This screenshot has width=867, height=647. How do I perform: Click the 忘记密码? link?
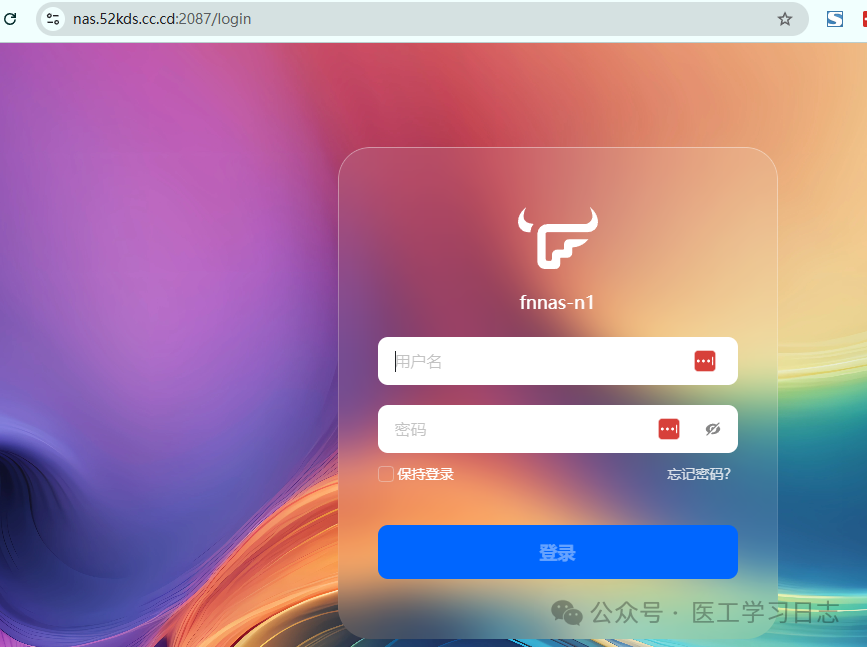click(699, 474)
